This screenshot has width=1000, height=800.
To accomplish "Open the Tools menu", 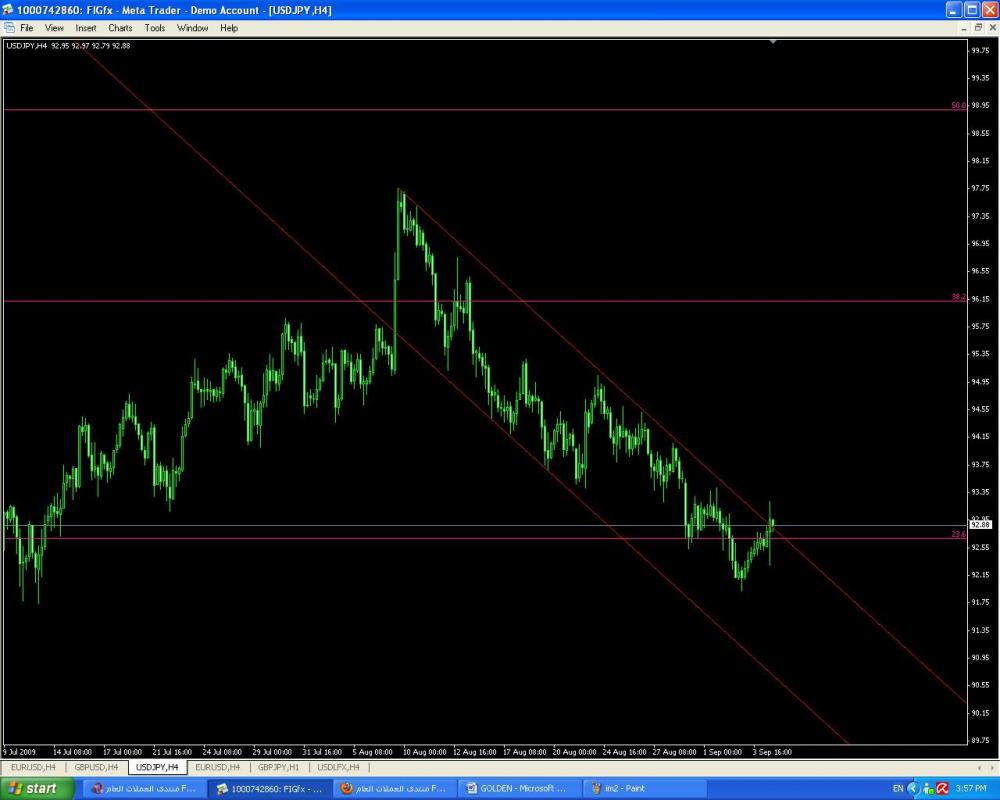I will coord(154,28).
